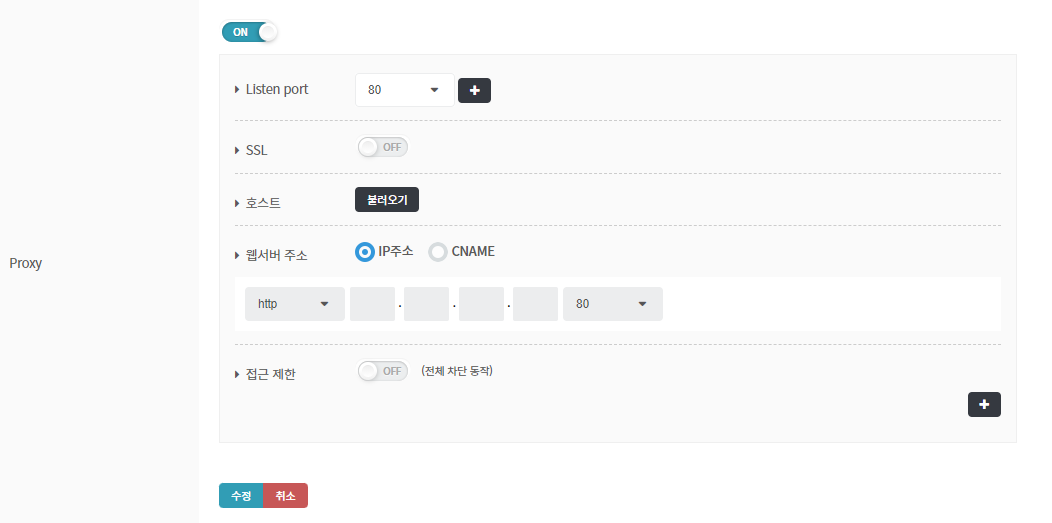The width and height of the screenshot is (1052, 523).
Task: Click the fourth IP address octet field
Action: (x=535, y=304)
